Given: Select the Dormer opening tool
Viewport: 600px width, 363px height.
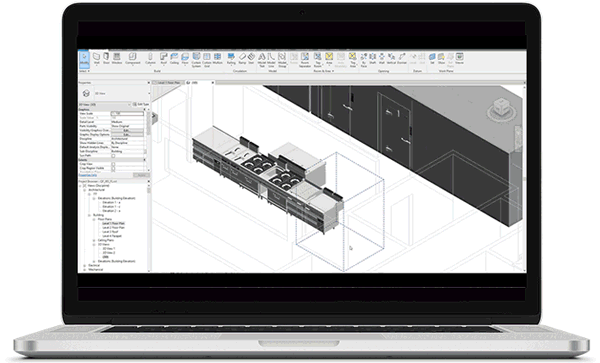Looking at the screenshot, I should 401,58.
